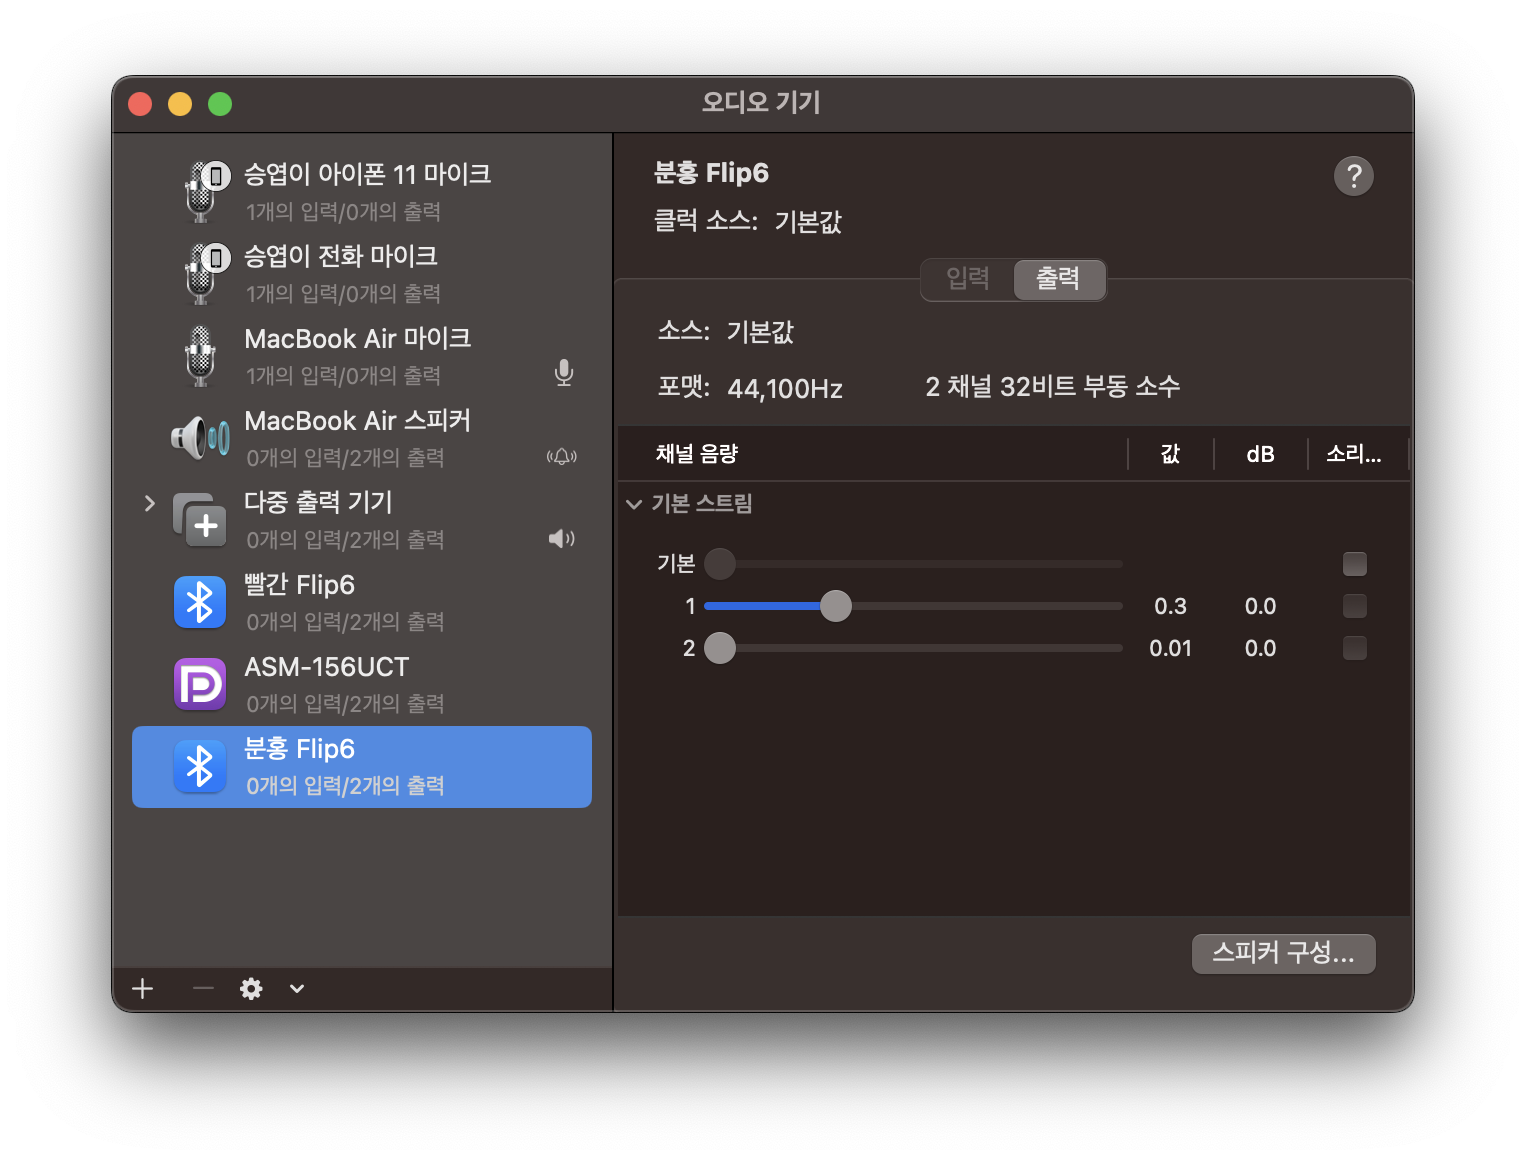
Task: Click channel 2 value 0.01
Action: (1170, 648)
